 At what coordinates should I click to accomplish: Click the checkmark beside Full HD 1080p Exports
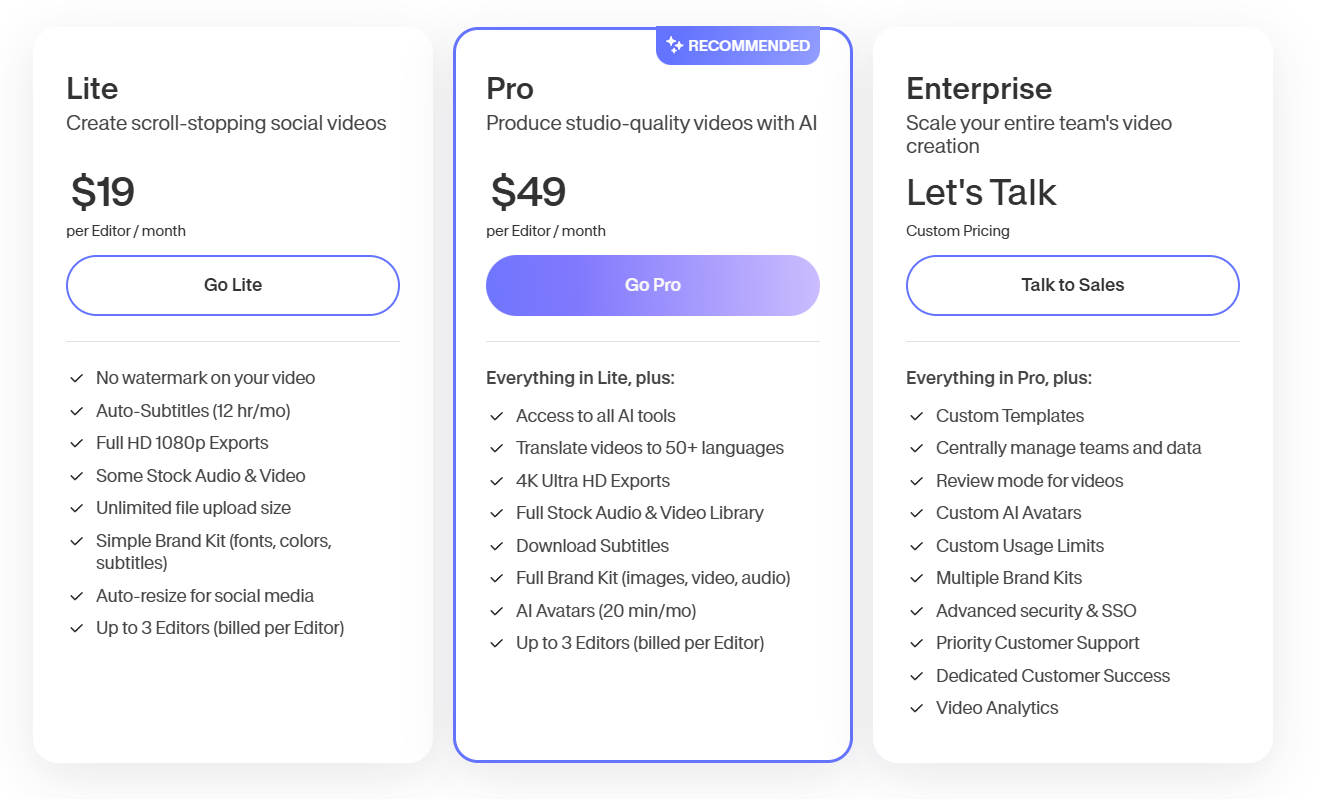pos(76,443)
